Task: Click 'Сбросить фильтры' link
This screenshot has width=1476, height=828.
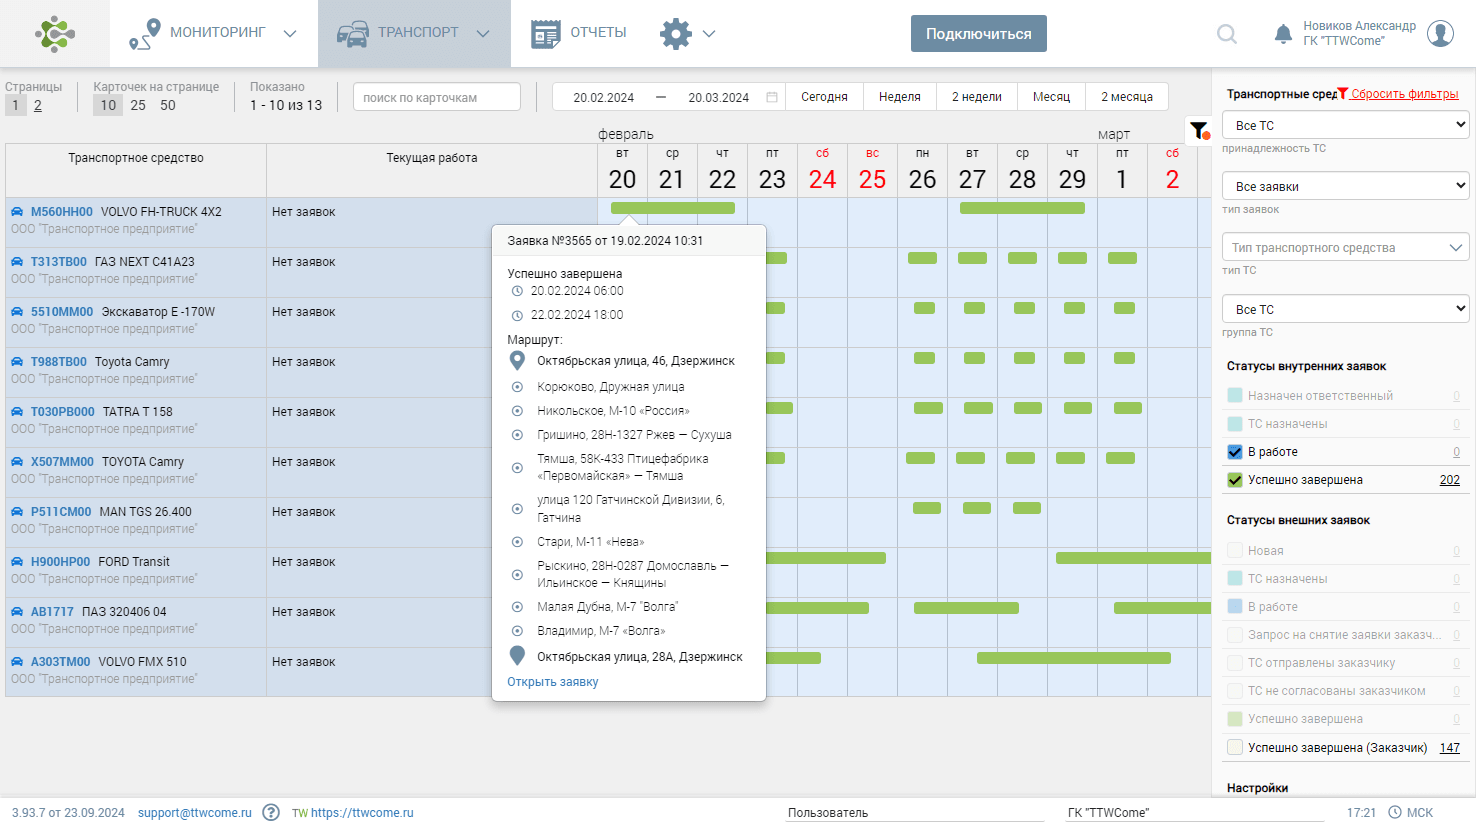Action: (x=1404, y=94)
